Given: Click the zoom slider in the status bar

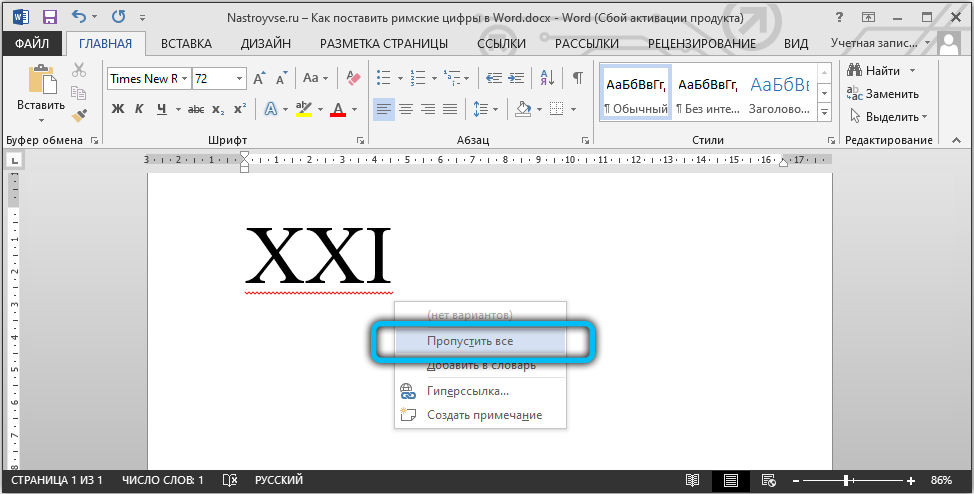Looking at the screenshot, I should pos(846,481).
